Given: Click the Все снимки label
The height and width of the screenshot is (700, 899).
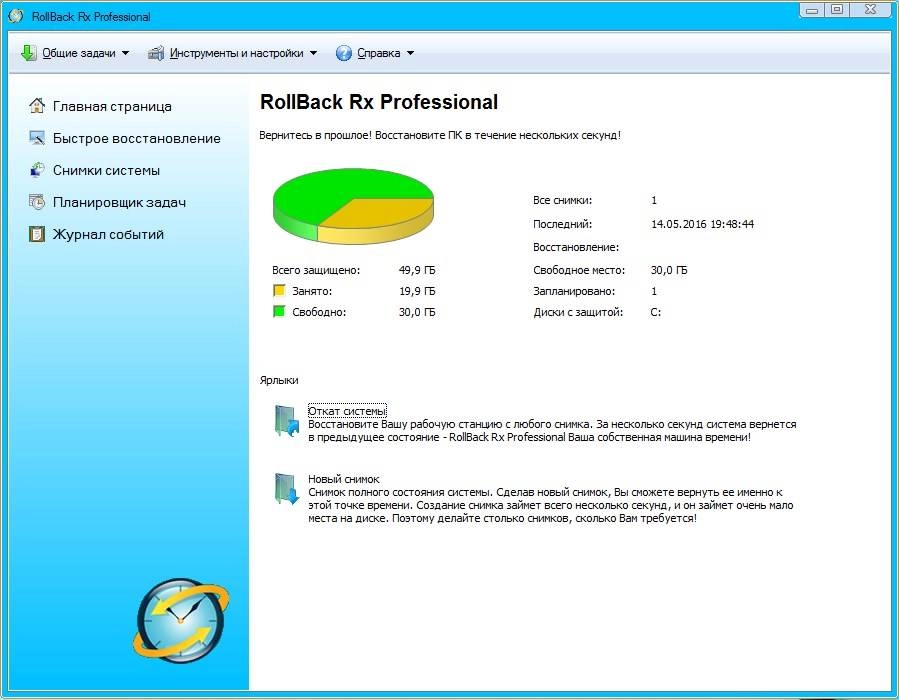Looking at the screenshot, I should pos(562,200).
